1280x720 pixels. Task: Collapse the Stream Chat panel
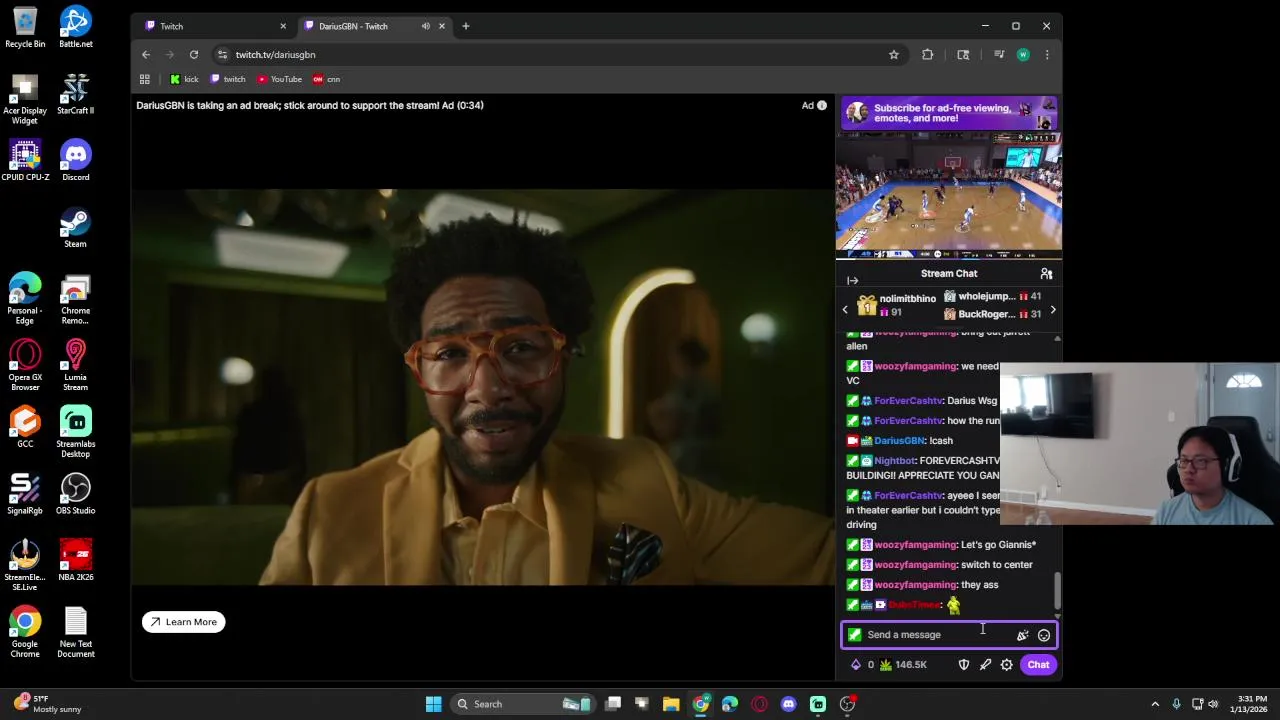point(852,281)
